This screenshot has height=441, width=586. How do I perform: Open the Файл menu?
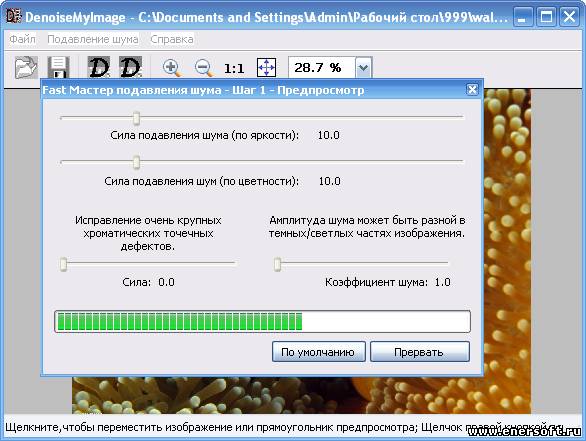point(22,39)
